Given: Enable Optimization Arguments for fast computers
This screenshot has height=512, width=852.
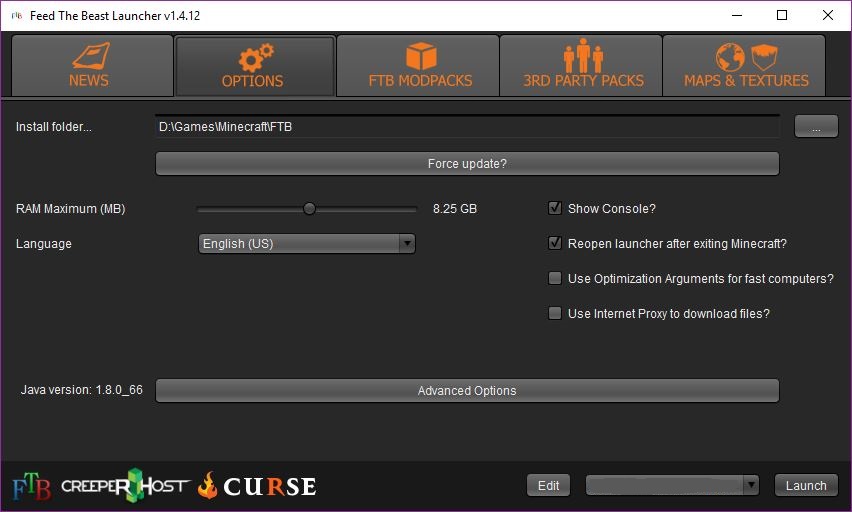Looking at the screenshot, I should tap(555, 278).
